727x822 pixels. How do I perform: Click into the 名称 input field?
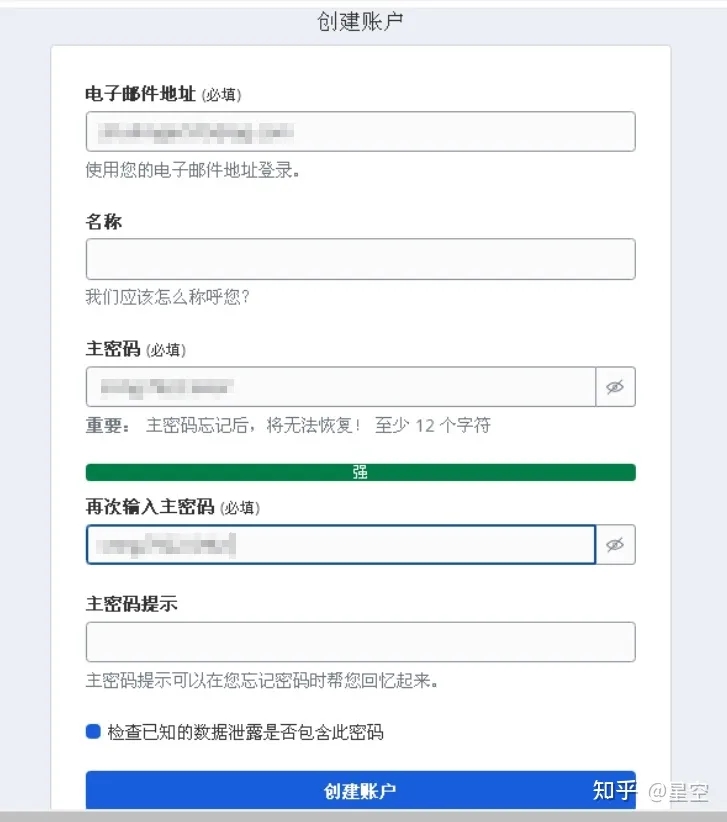click(360, 259)
